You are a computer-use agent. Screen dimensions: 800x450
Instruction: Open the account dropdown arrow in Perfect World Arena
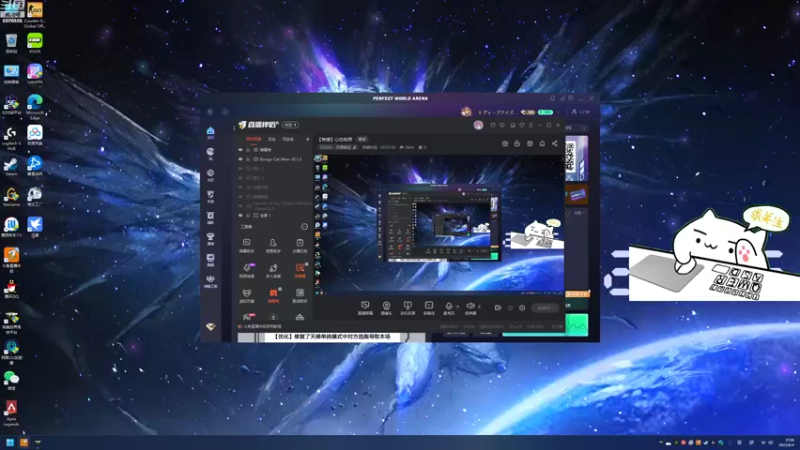point(559,112)
